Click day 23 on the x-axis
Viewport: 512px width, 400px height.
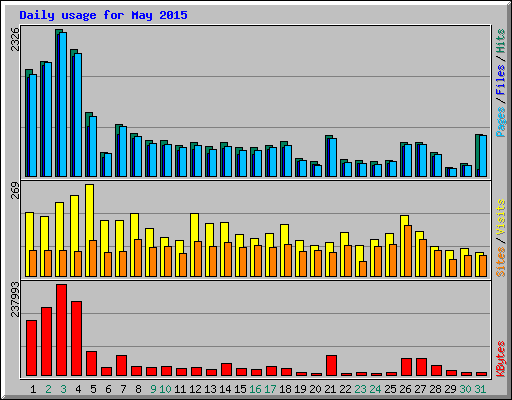coord(360,389)
